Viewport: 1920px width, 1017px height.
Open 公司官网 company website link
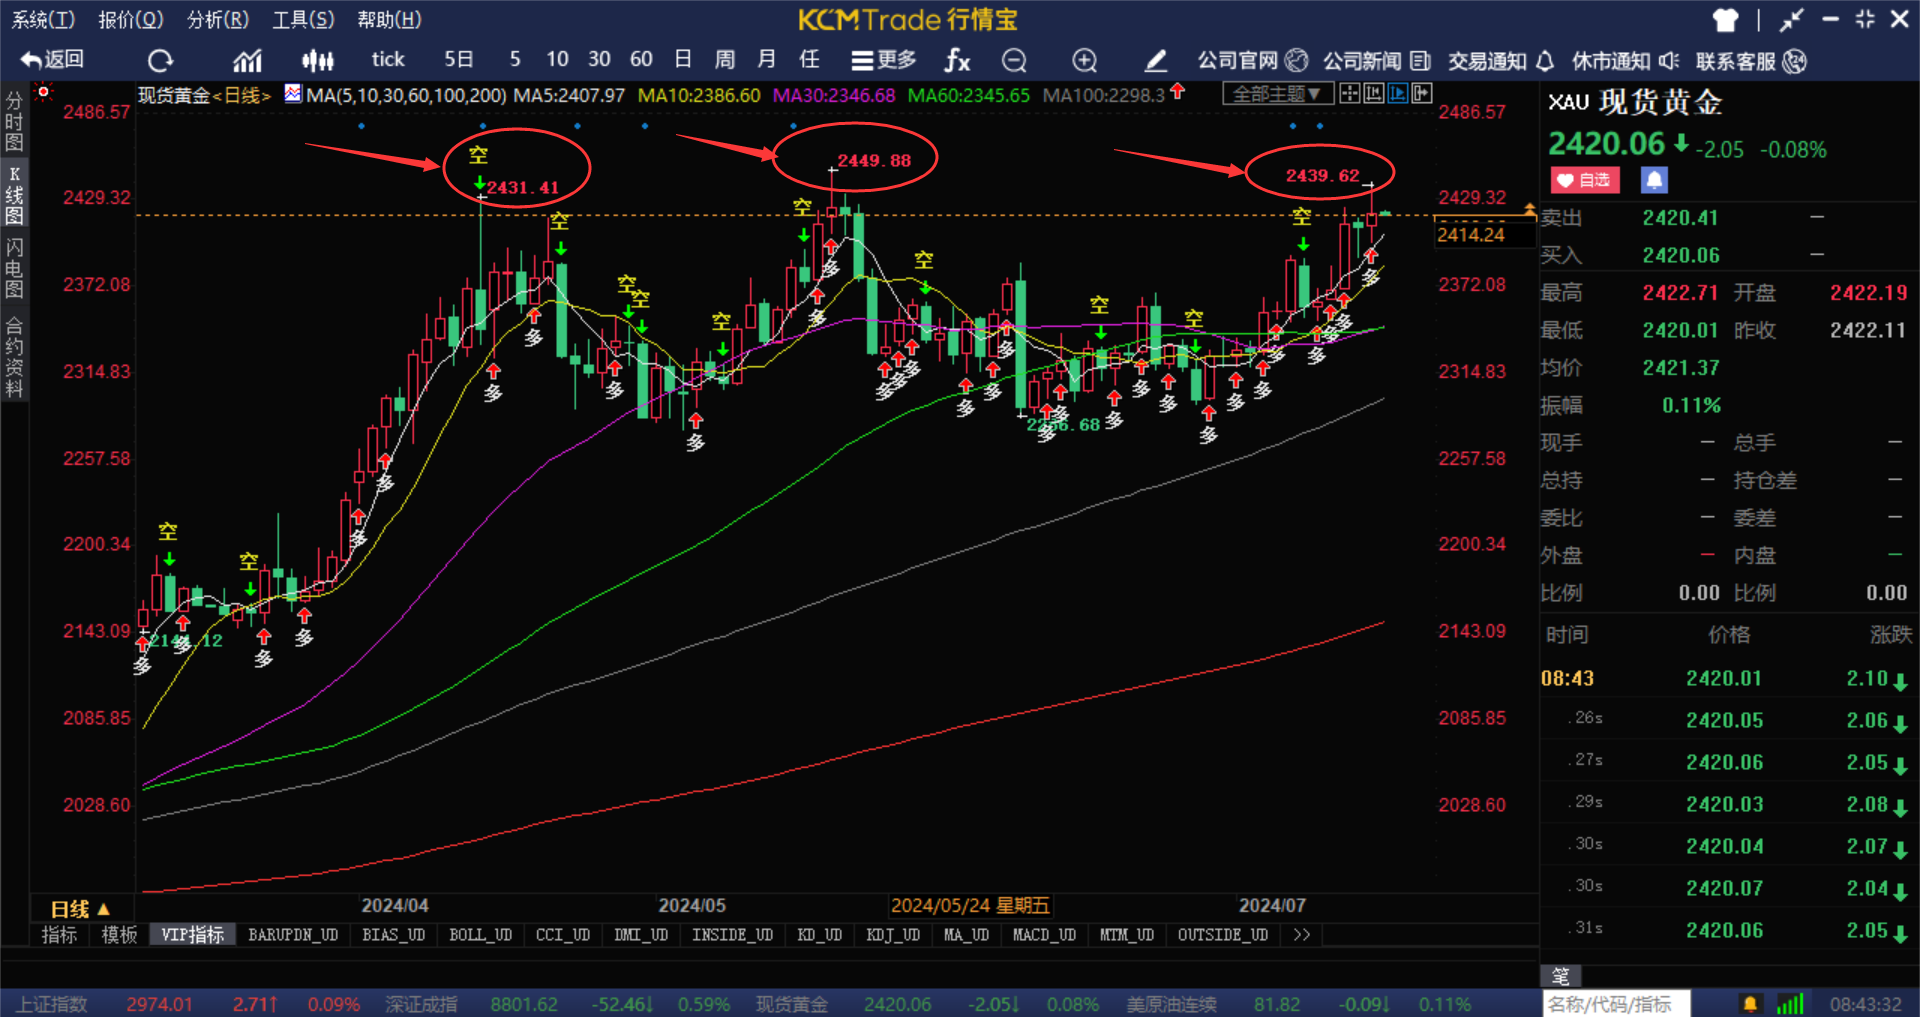1253,61
